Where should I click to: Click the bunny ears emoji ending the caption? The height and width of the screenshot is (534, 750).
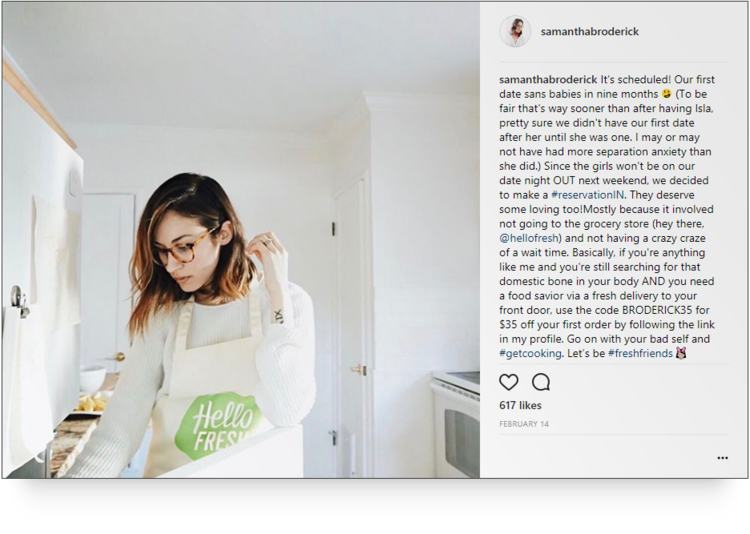tap(681, 353)
